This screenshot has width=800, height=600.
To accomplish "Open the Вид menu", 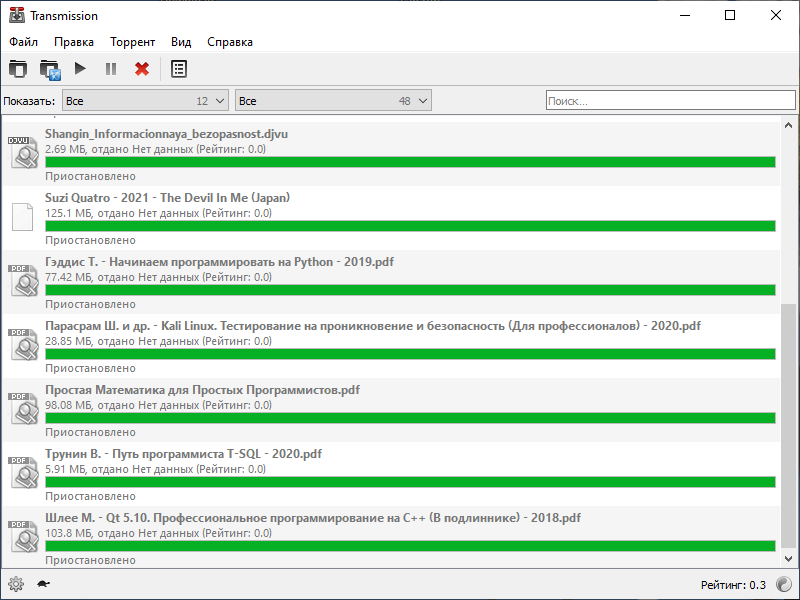I will pos(181,42).
